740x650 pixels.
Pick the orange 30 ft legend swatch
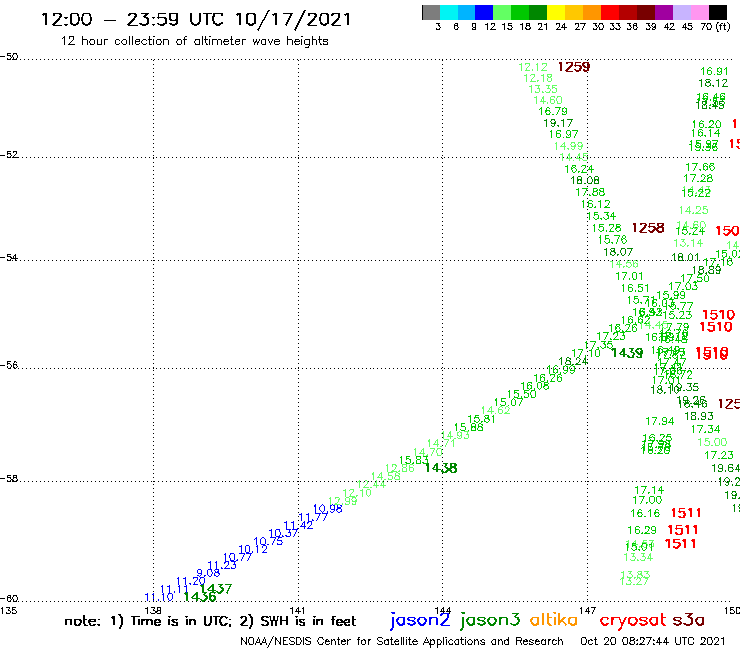pos(592,12)
